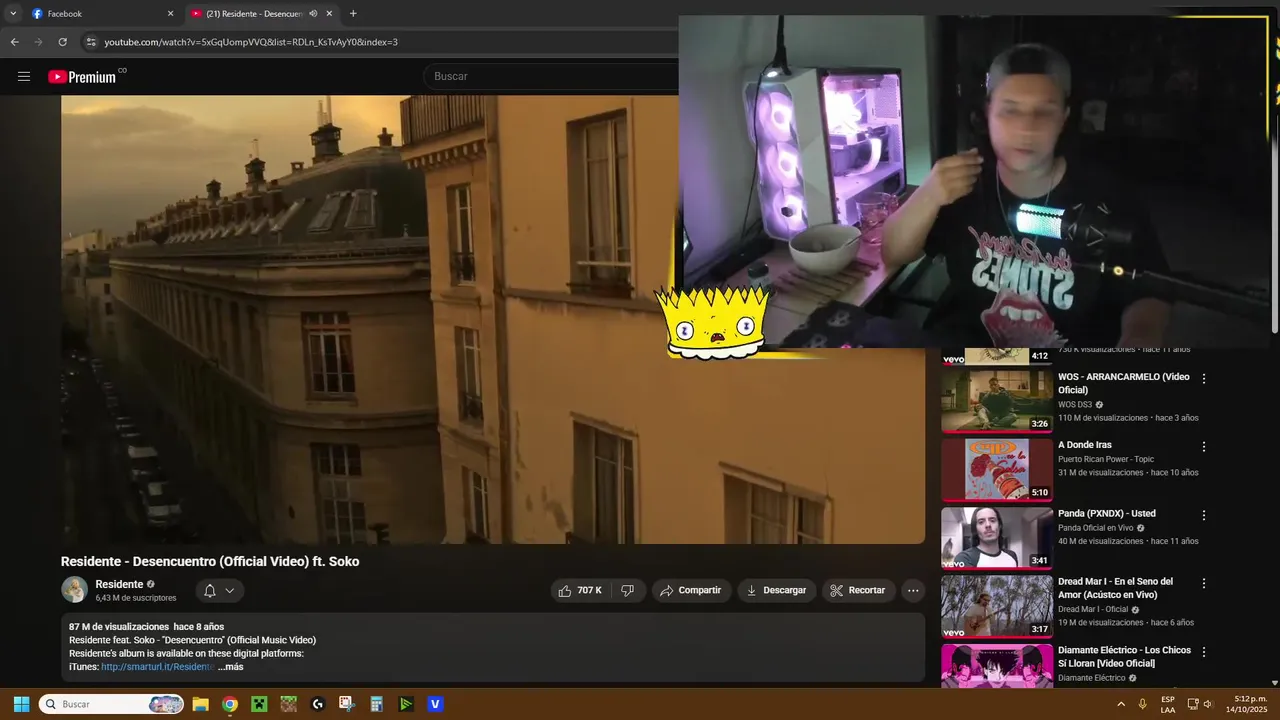Switch ESP LAA keyboard language

[x=1168, y=704]
